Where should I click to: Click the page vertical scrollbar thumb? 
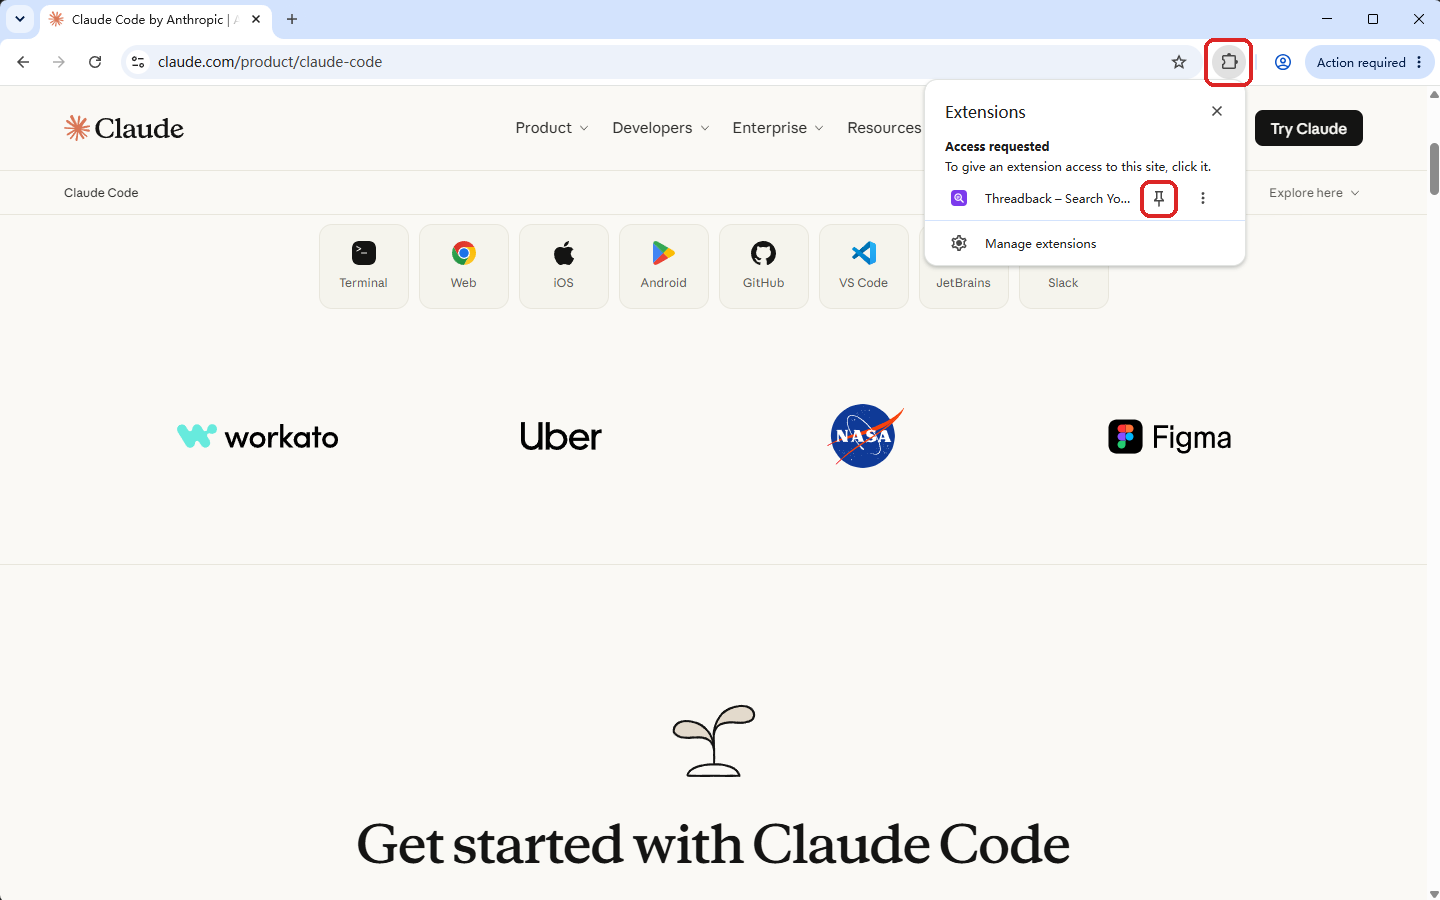pyautogui.click(x=1434, y=168)
